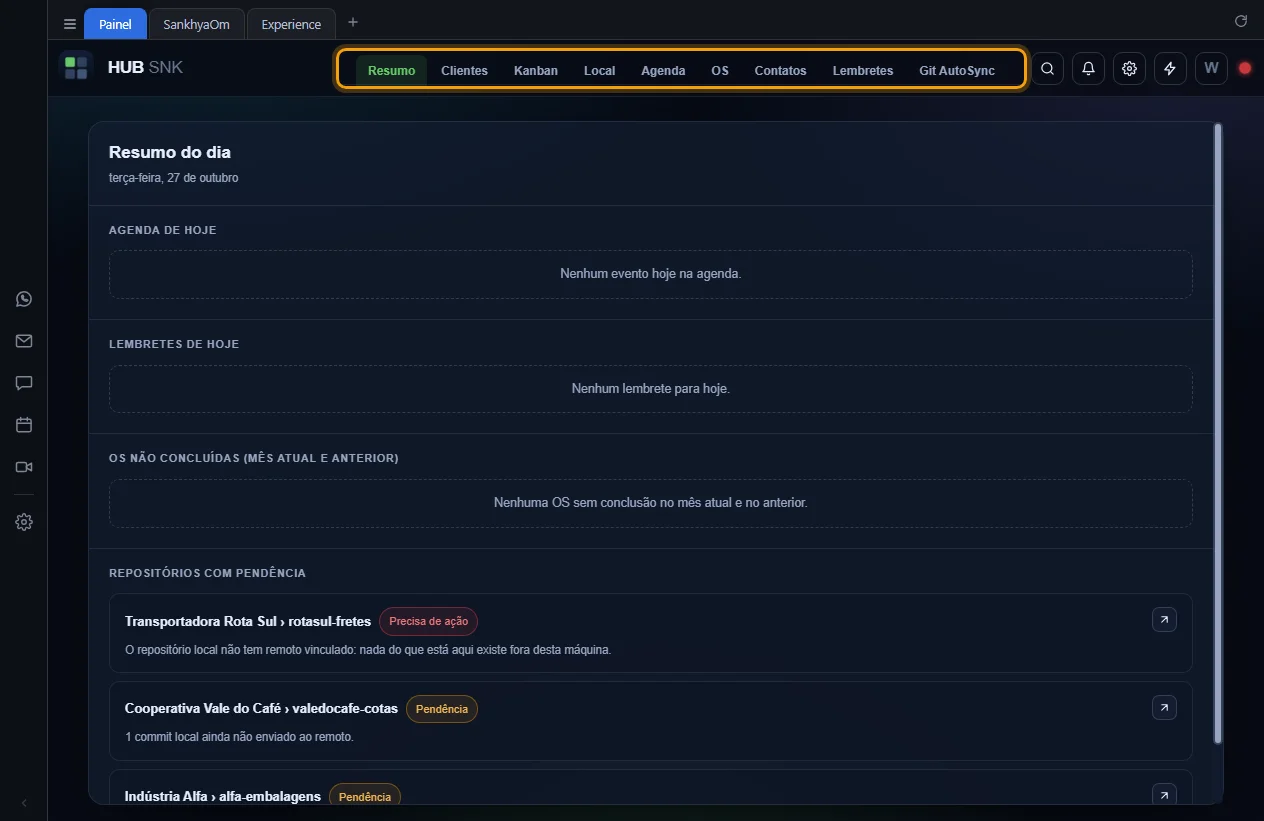Click Indústria Alfa › alfa-embalagens title
The width and height of the screenshot is (1264, 821).
(223, 796)
